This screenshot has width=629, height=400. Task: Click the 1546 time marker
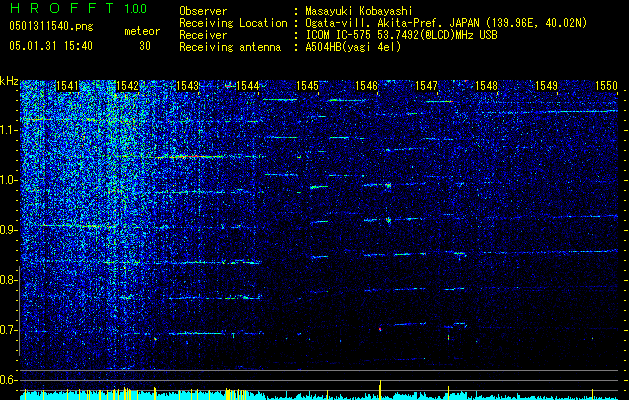[x=367, y=86]
